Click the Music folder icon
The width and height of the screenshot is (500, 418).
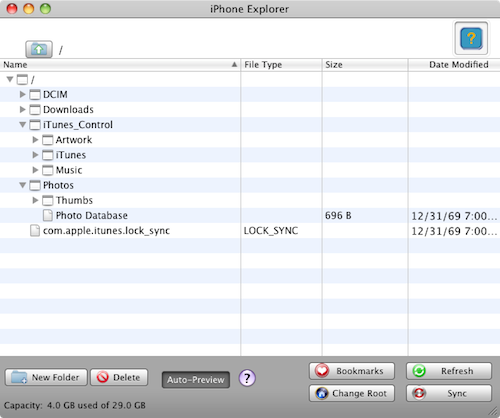pyautogui.click(x=48, y=170)
